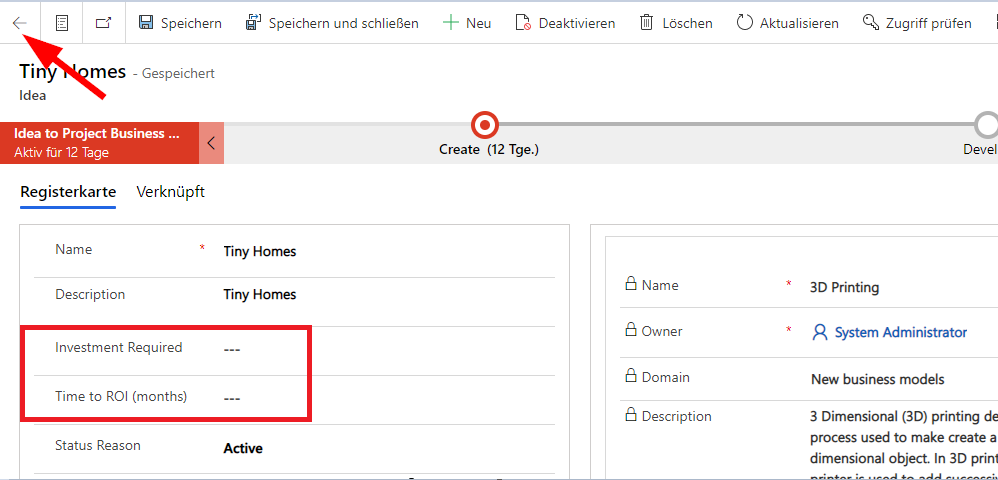Select the Create stage circle
Viewport: 998px width, 480px height.
pos(485,125)
